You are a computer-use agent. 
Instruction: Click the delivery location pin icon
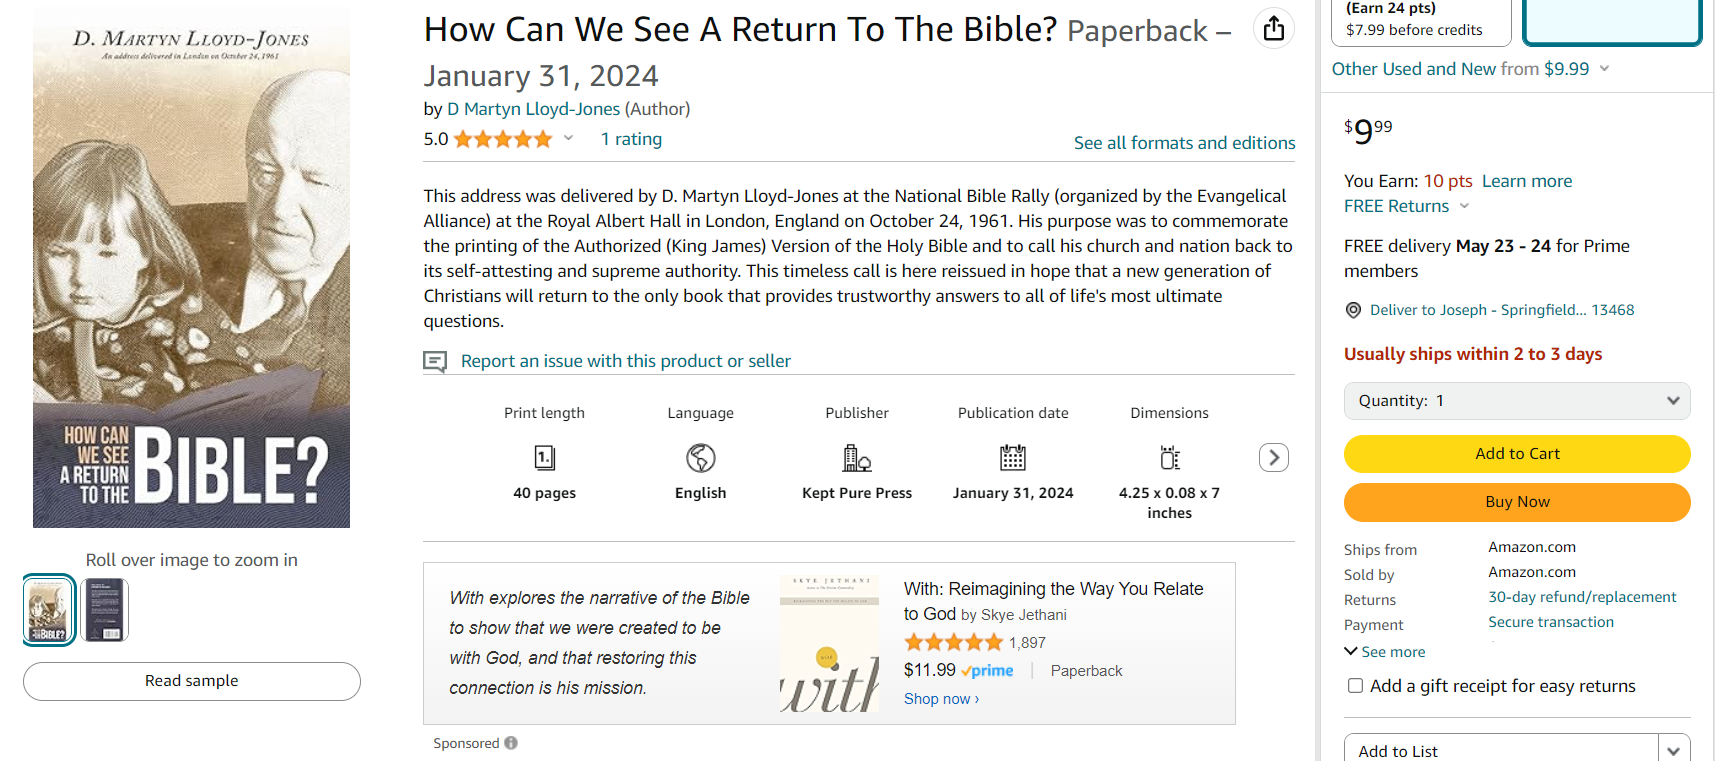point(1353,310)
